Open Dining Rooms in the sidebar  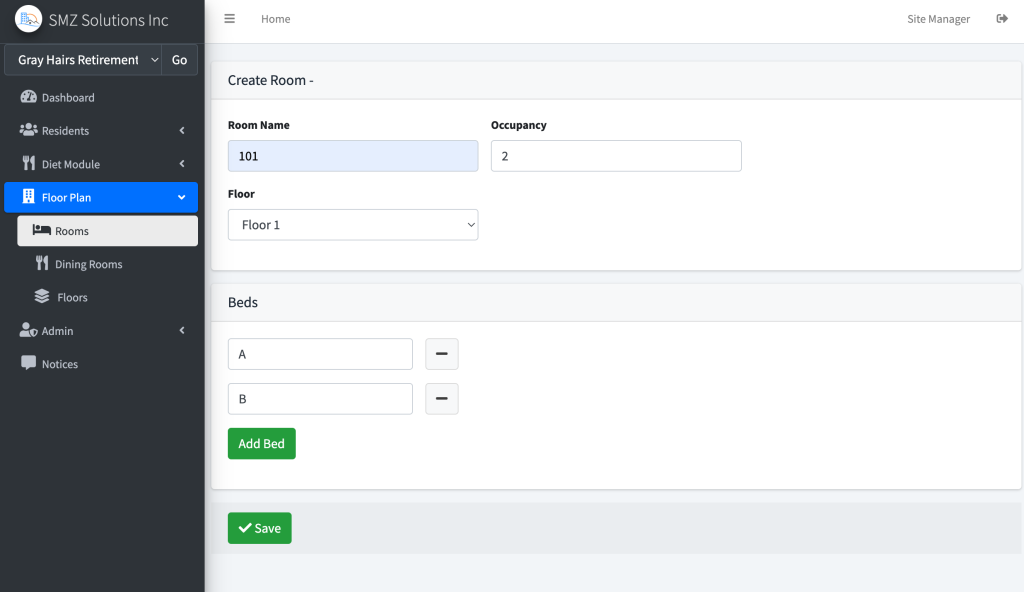tap(88, 265)
